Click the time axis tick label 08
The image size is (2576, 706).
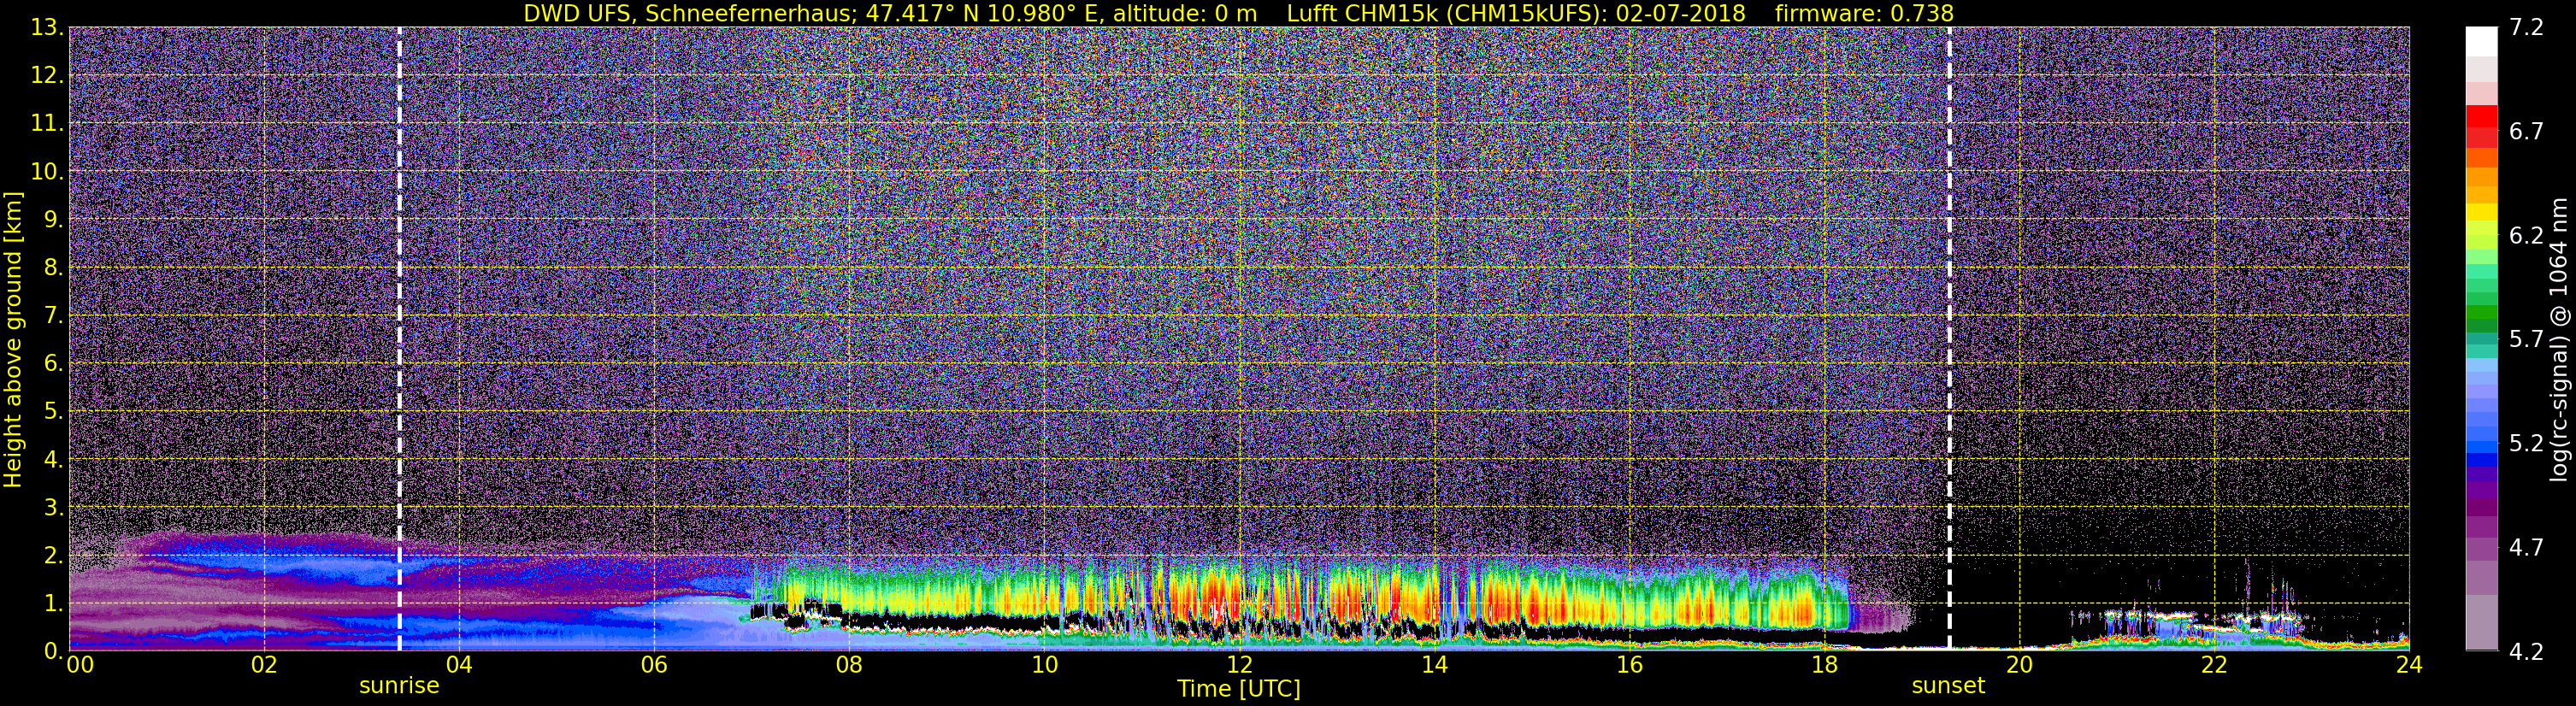(848, 666)
